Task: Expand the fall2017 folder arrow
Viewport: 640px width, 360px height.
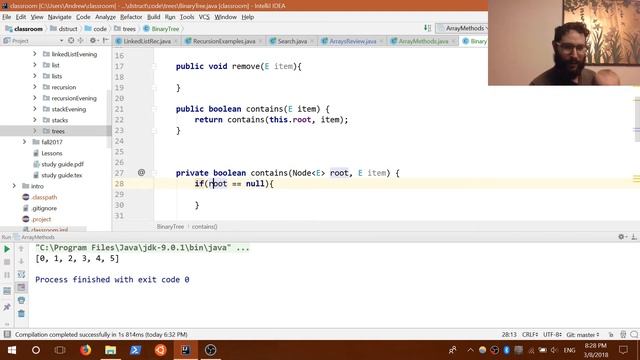Action: [24, 142]
